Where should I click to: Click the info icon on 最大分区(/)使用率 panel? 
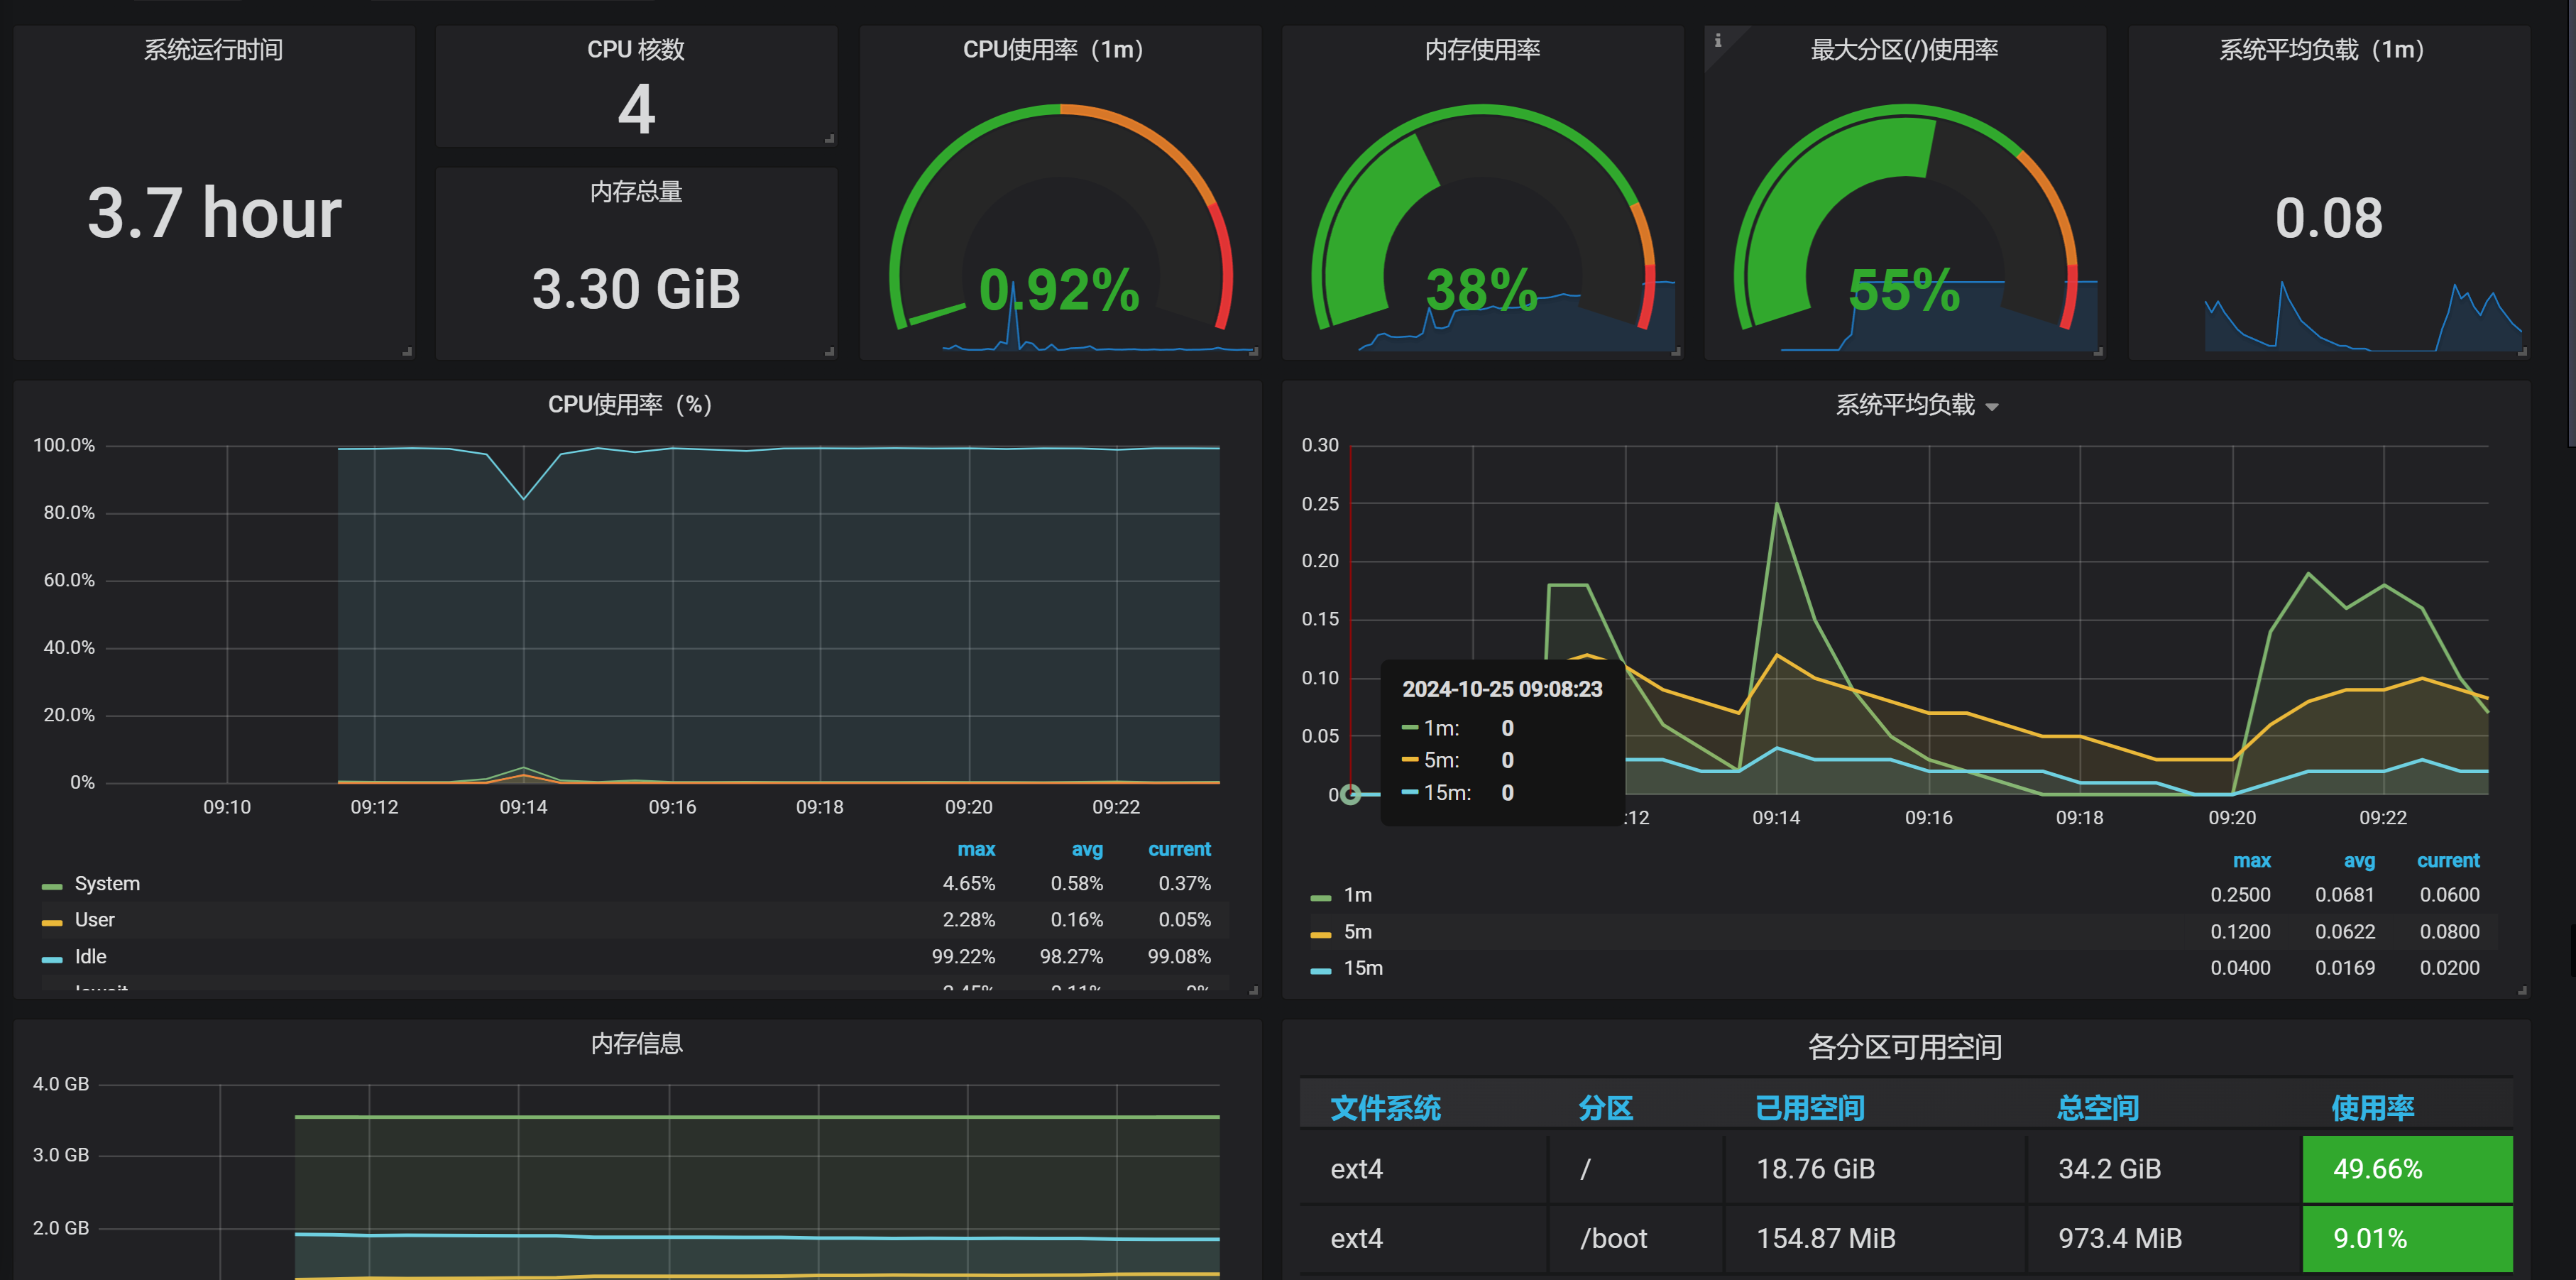[x=1720, y=40]
